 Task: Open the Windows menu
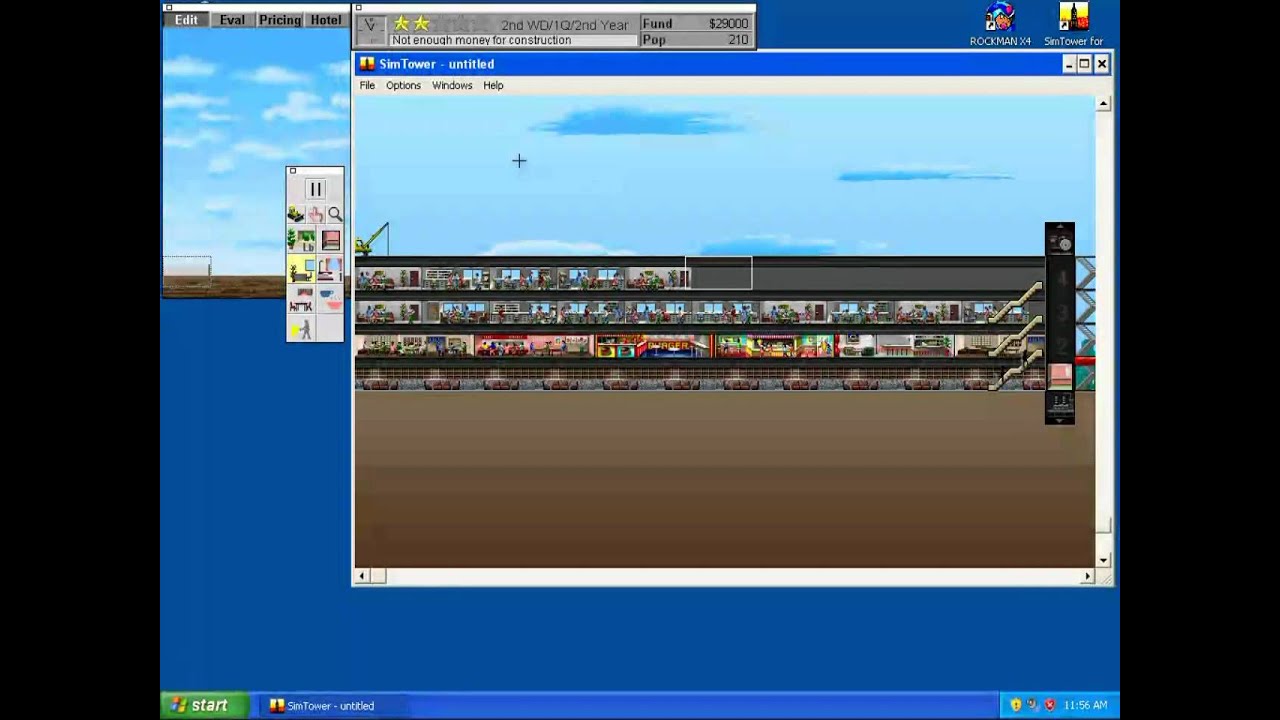click(x=452, y=86)
